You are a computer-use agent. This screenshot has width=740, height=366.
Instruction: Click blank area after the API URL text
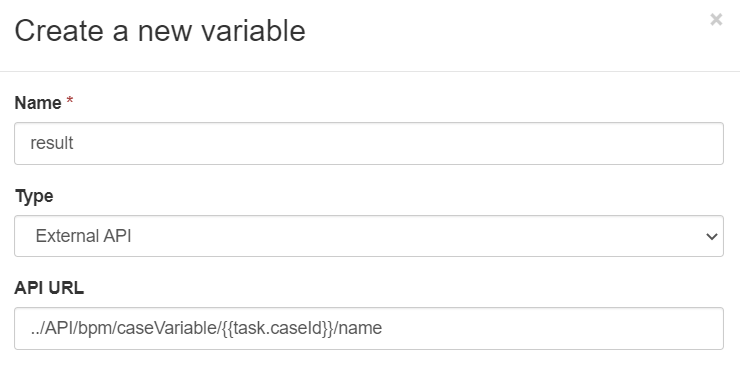click(x=552, y=328)
